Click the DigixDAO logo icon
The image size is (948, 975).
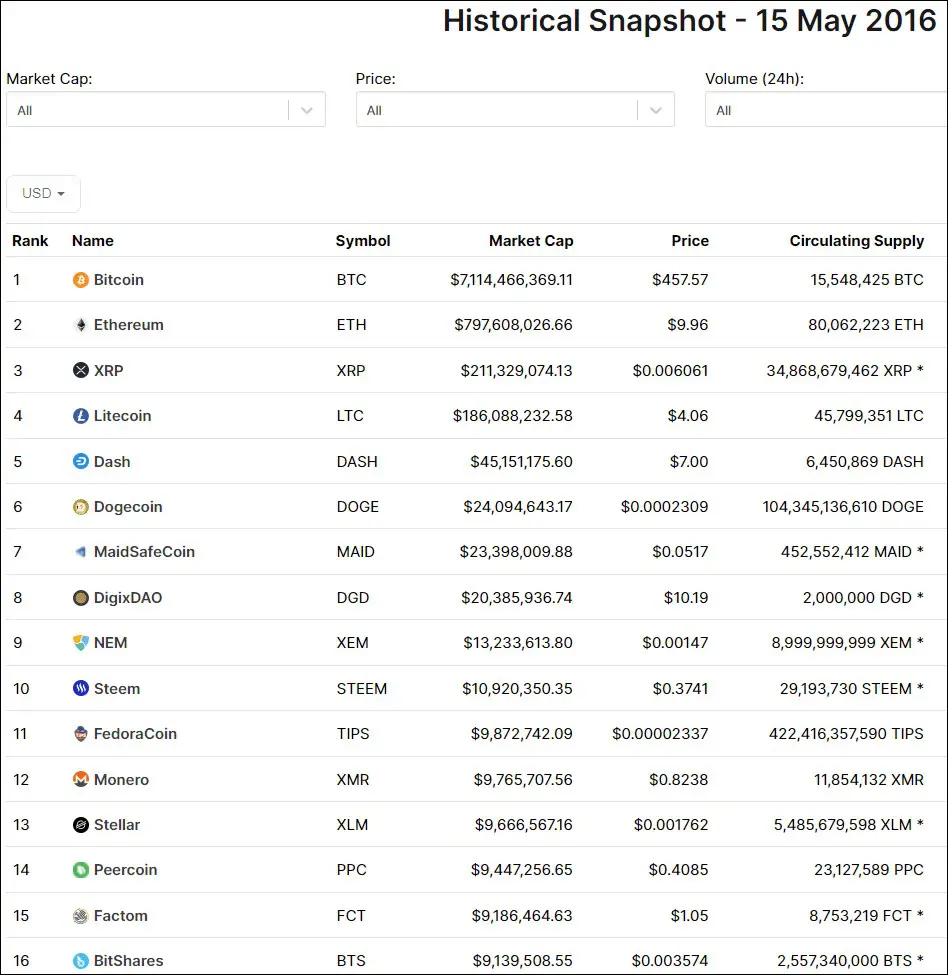click(81, 598)
